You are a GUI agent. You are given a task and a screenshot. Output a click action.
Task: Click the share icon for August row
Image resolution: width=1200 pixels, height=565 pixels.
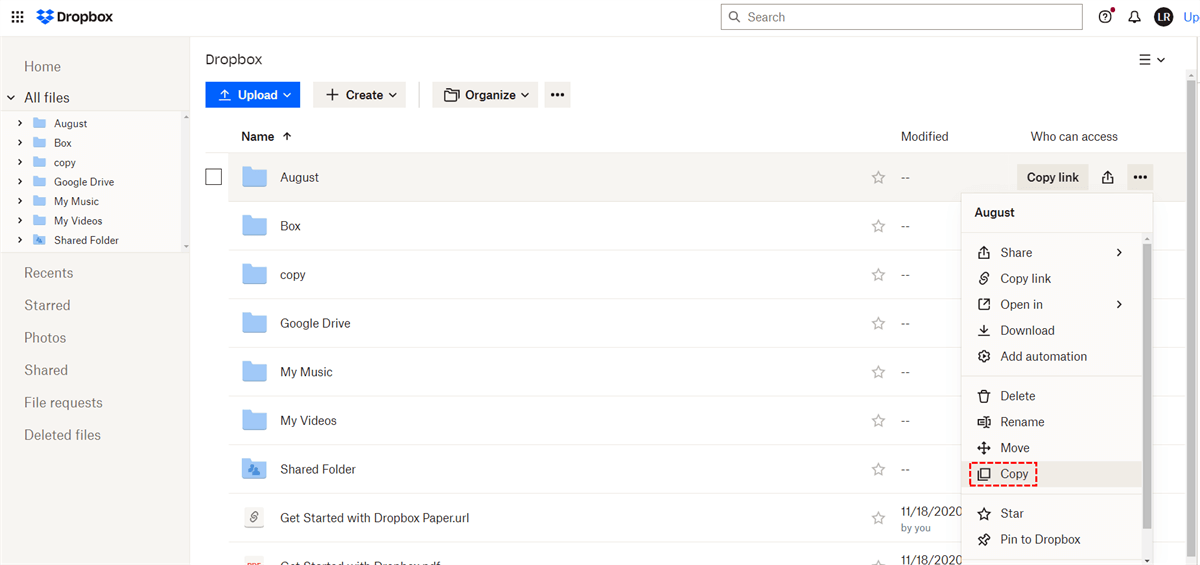tap(1107, 177)
